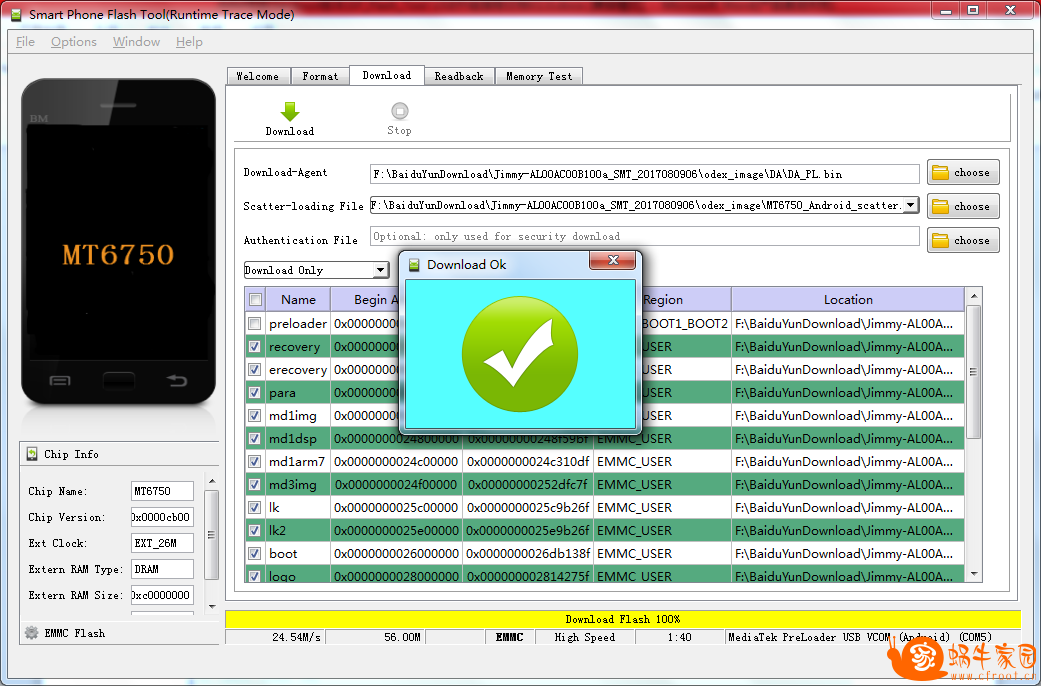Click the Extern RAM Type field DRAM
Image resolution: width=1041 pixels, height=686 pixels.
(162, 569)
